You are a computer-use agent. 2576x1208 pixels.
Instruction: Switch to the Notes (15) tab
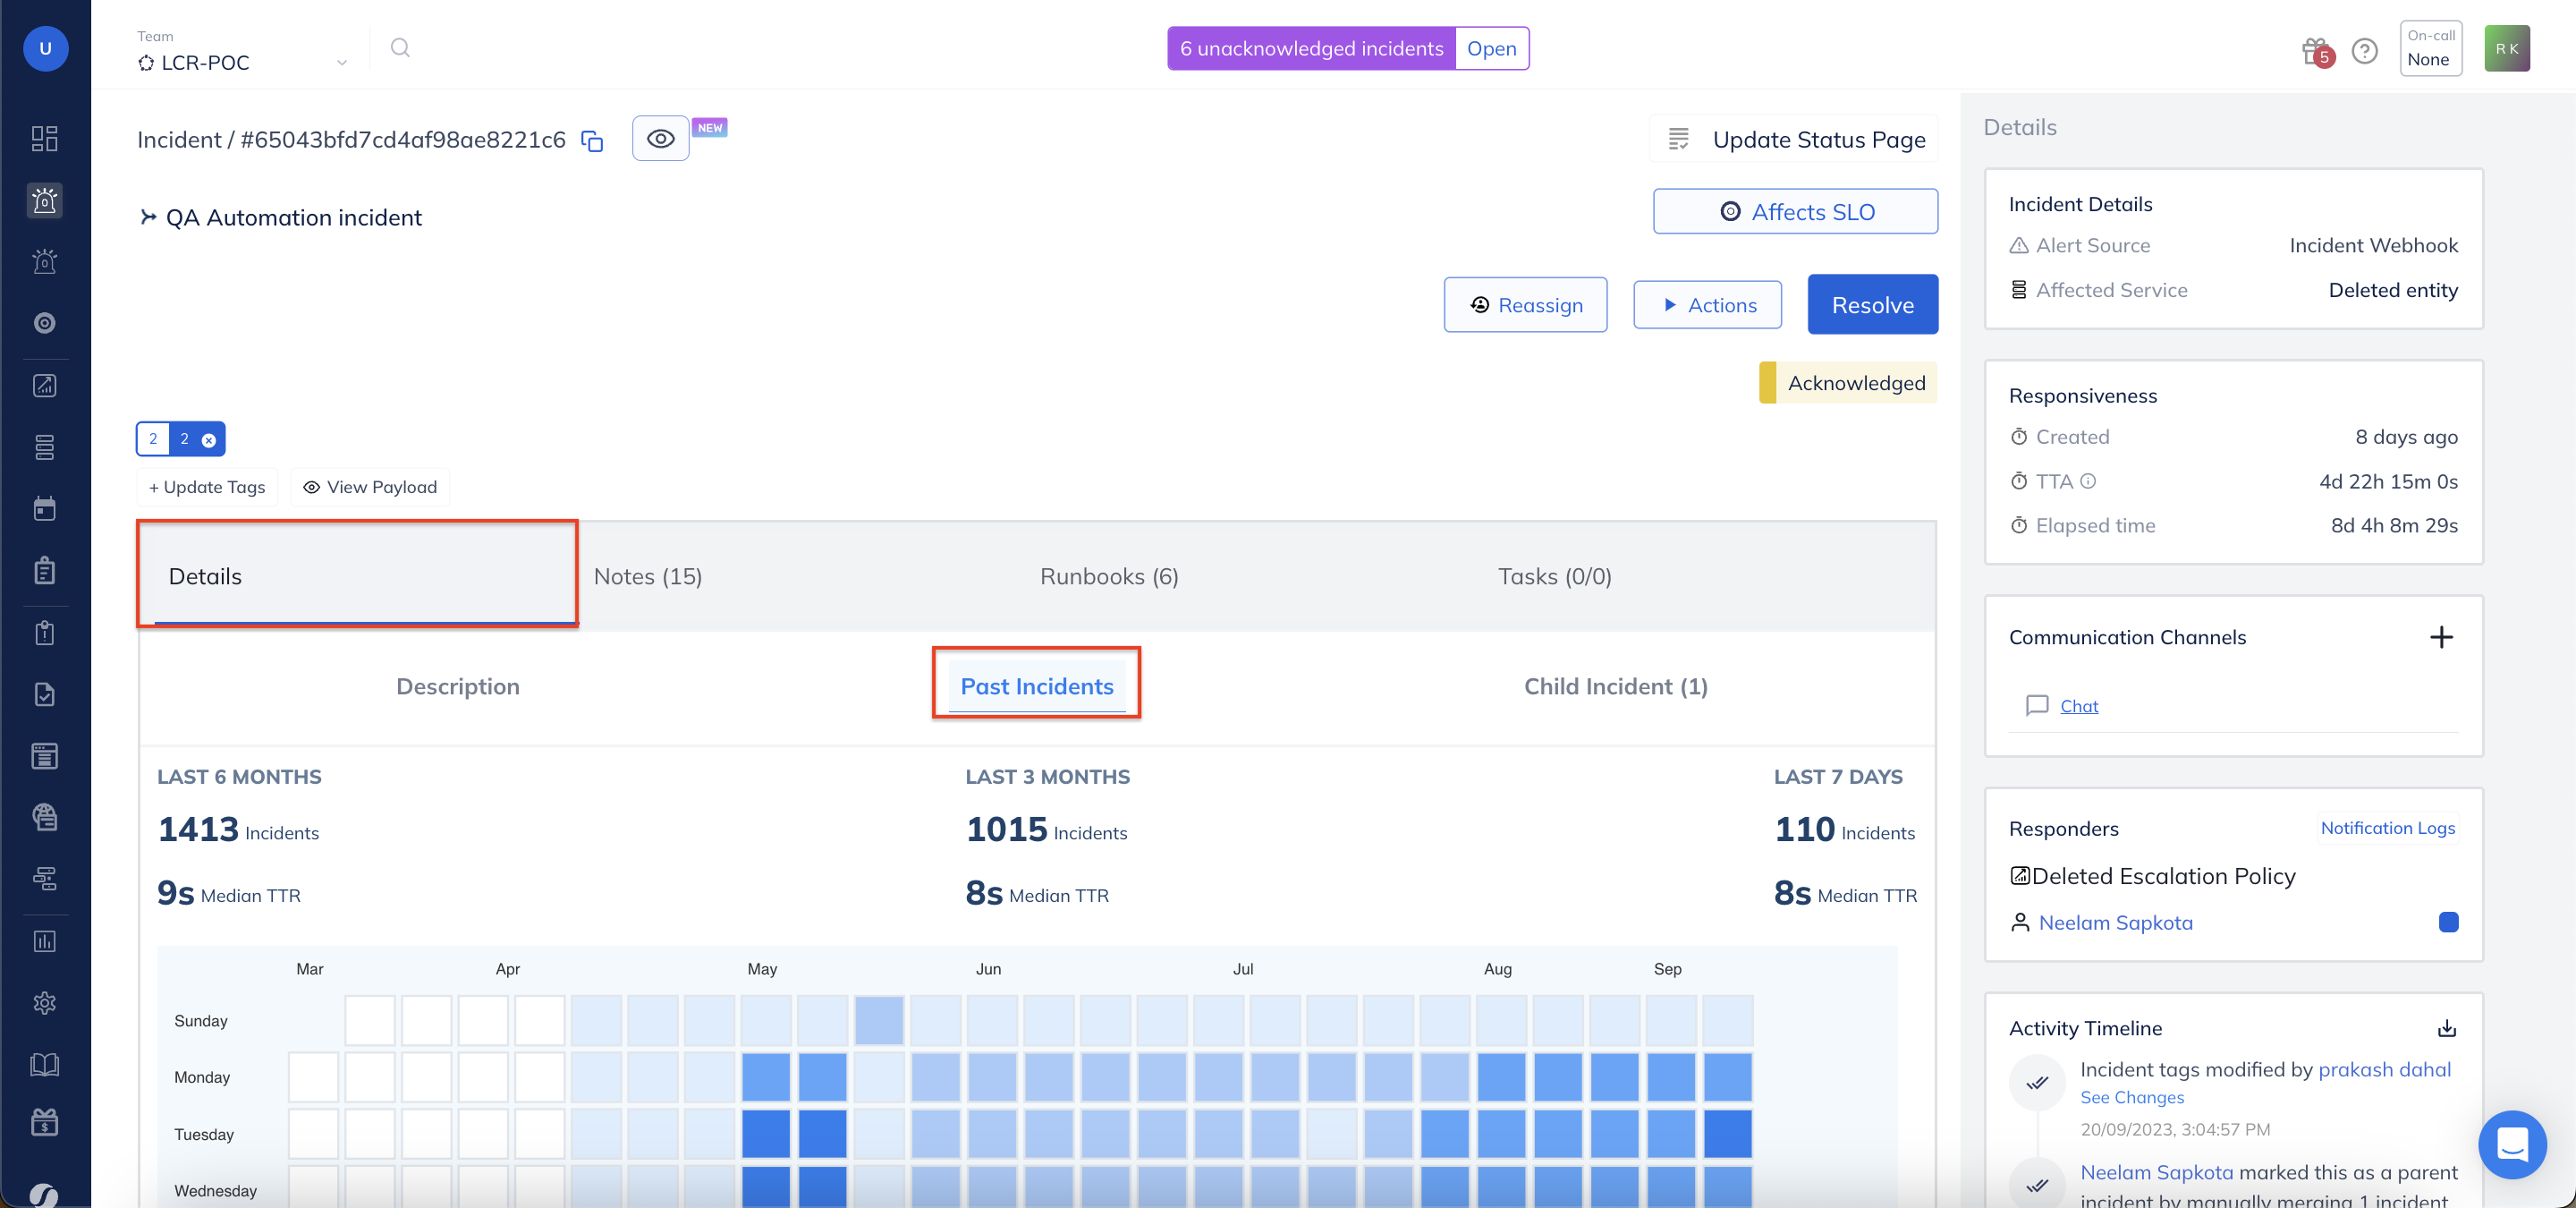coord(648,576)
